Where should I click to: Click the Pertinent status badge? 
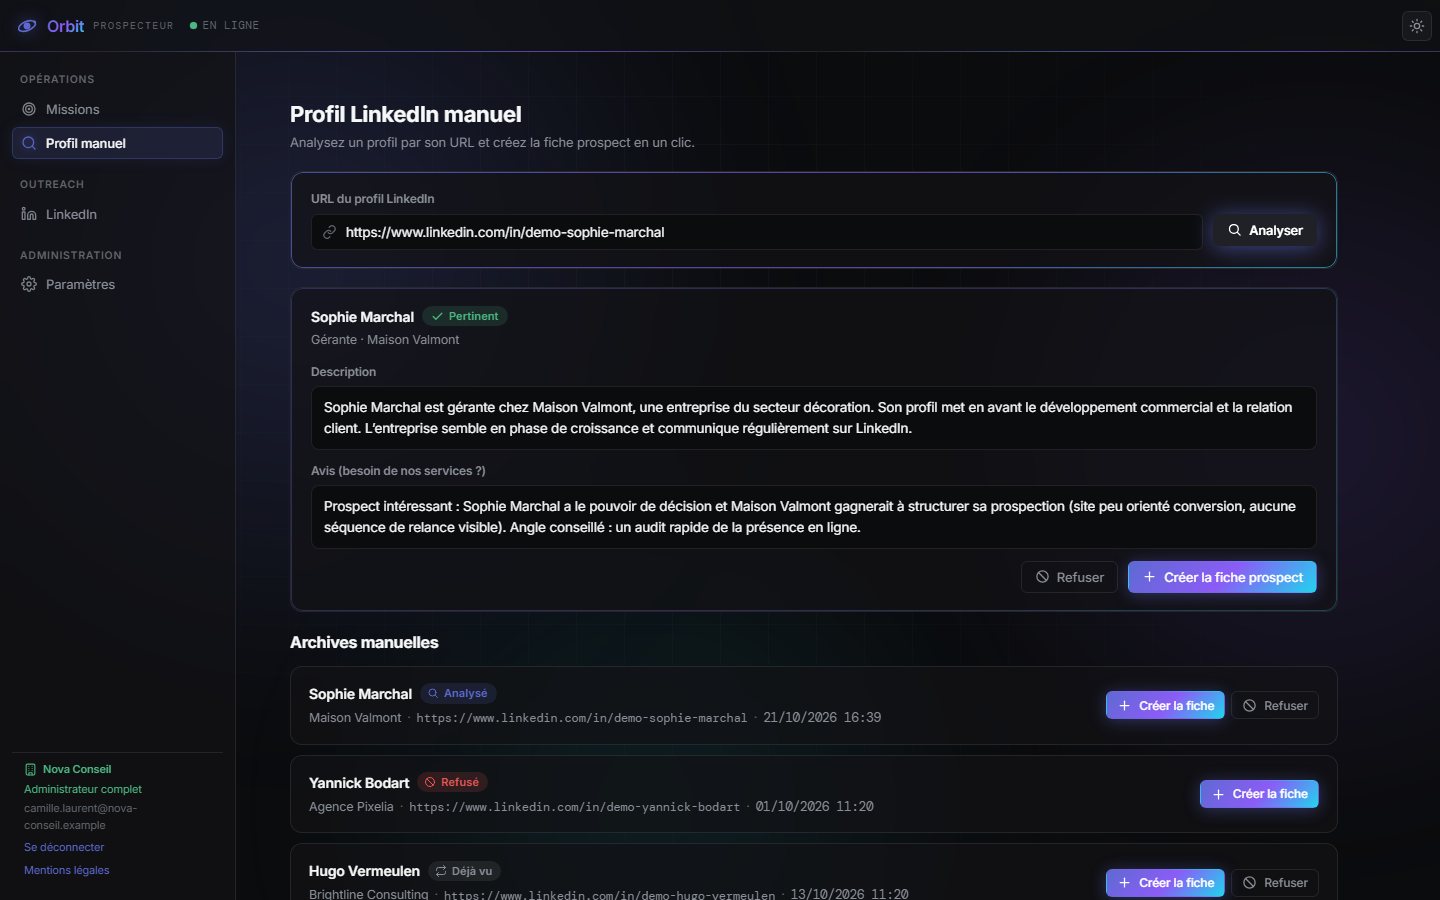pyautogui.click(x=465, y=316)
